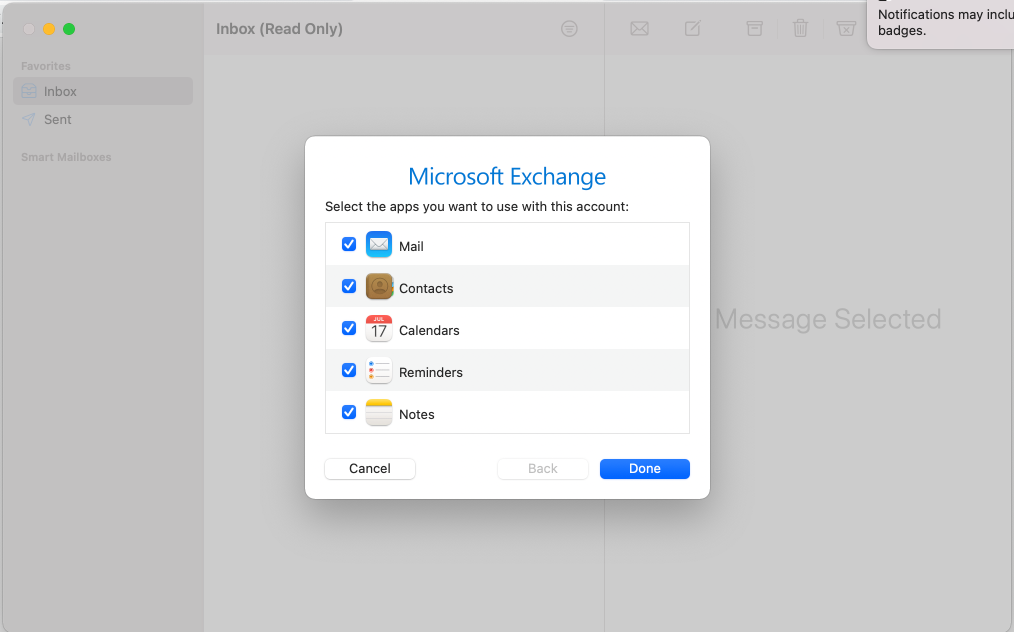Click the Reminders label text
Image resolution: width=1014 pixels, height=632 pixels.
coord(431,373)
